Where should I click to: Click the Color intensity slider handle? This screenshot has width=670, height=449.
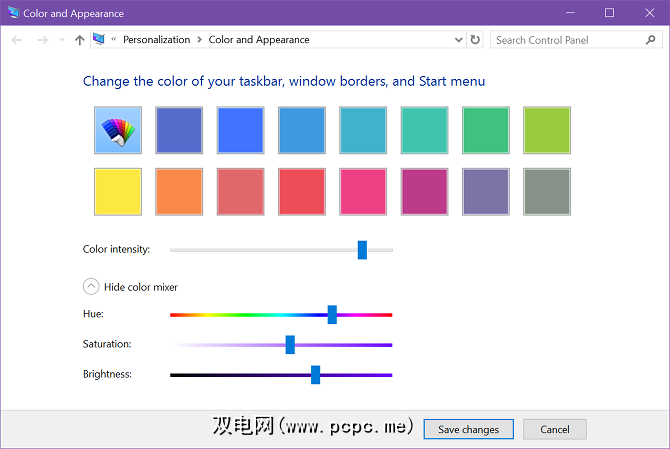click(x=362, y=250)
